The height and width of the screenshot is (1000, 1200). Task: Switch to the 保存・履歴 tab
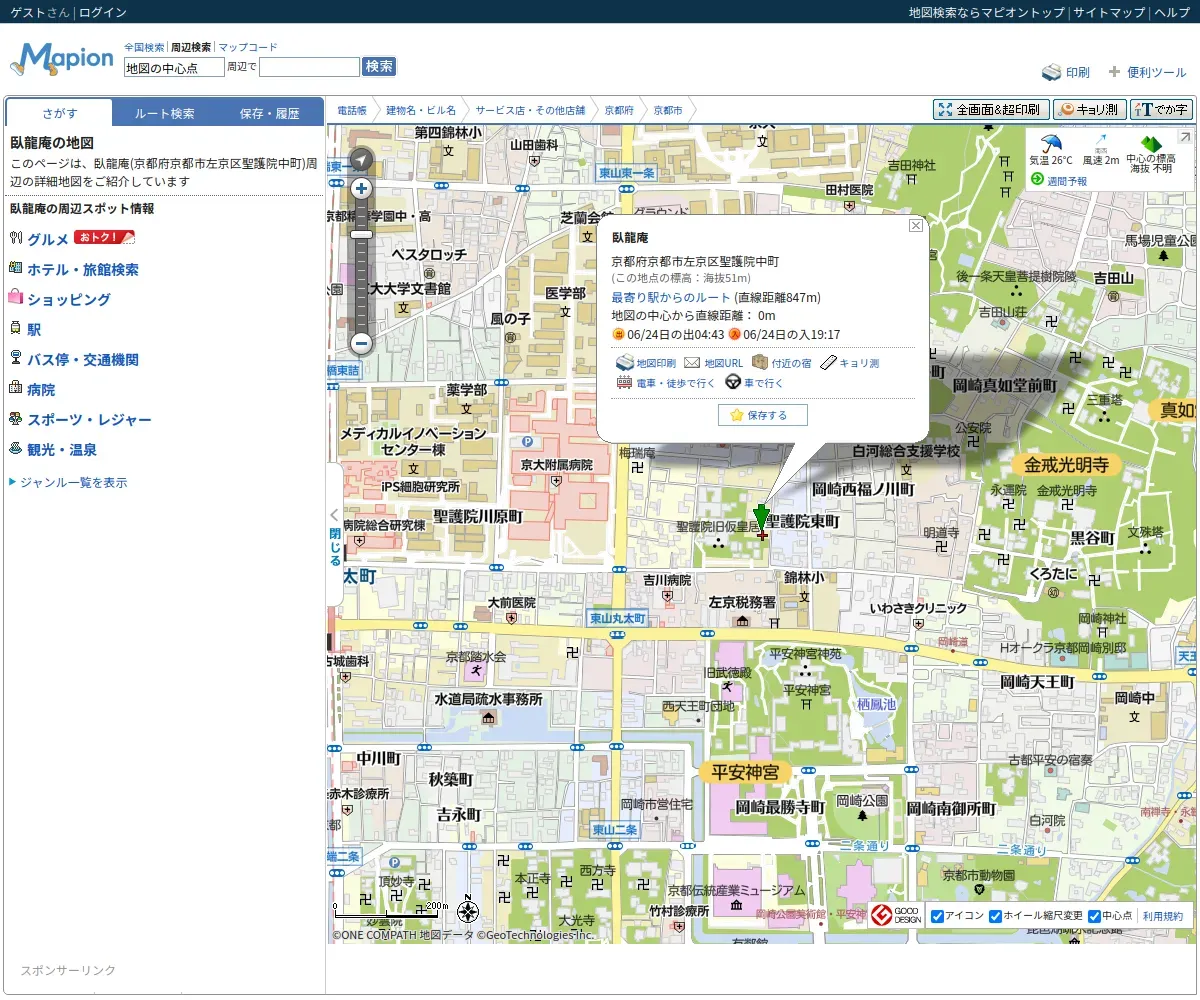[269, 113]
